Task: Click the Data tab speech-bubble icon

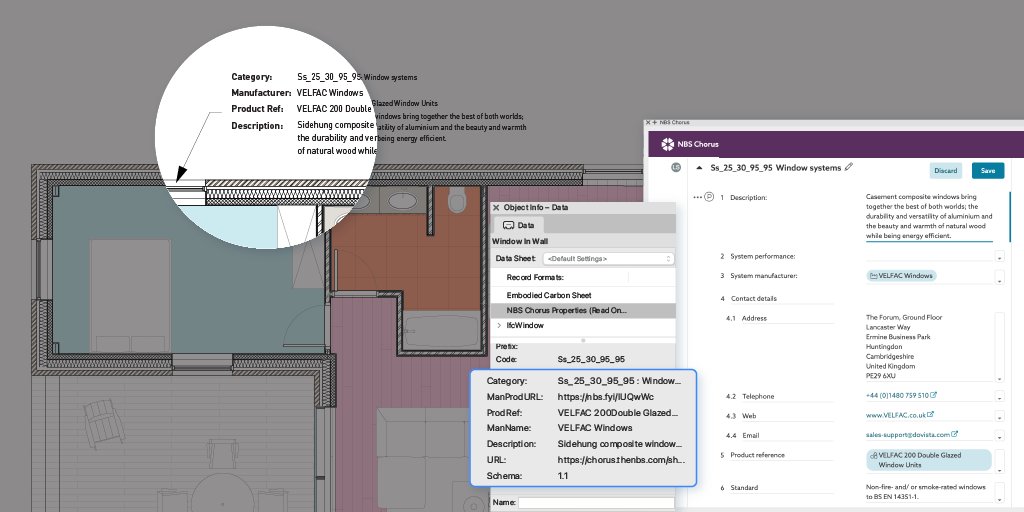Action: (508, 225)
